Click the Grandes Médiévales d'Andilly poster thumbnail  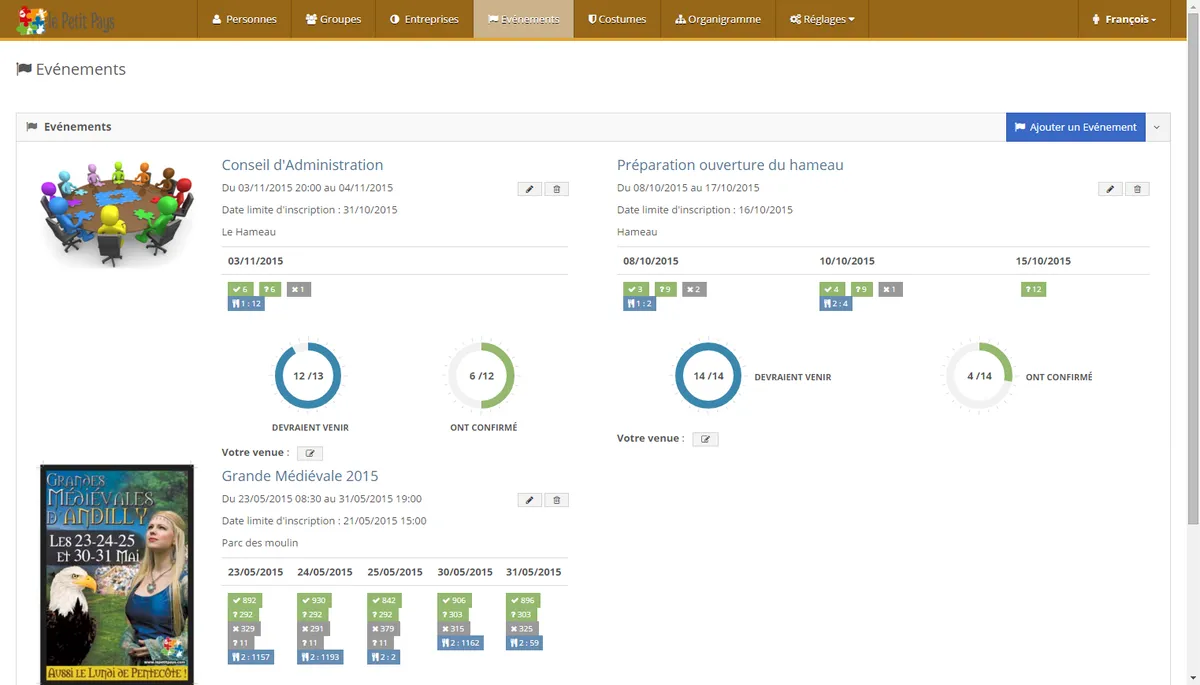point(117,574)
